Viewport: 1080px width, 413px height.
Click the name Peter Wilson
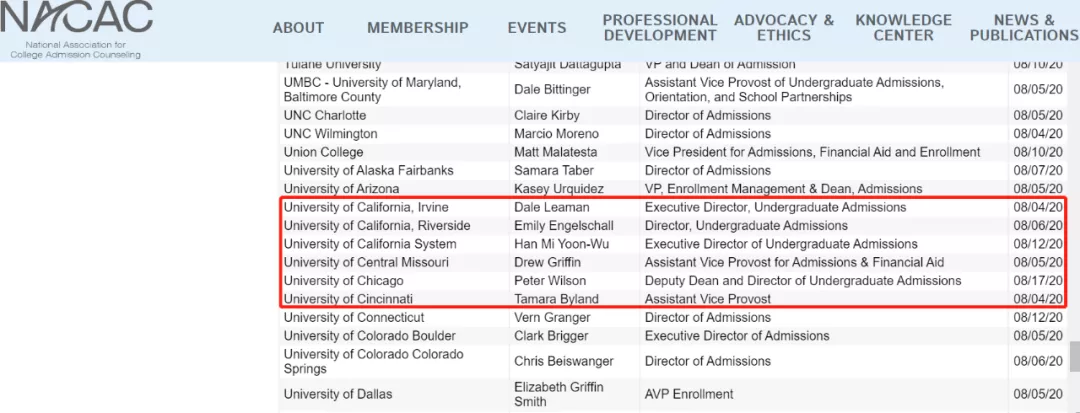[550, 281]
